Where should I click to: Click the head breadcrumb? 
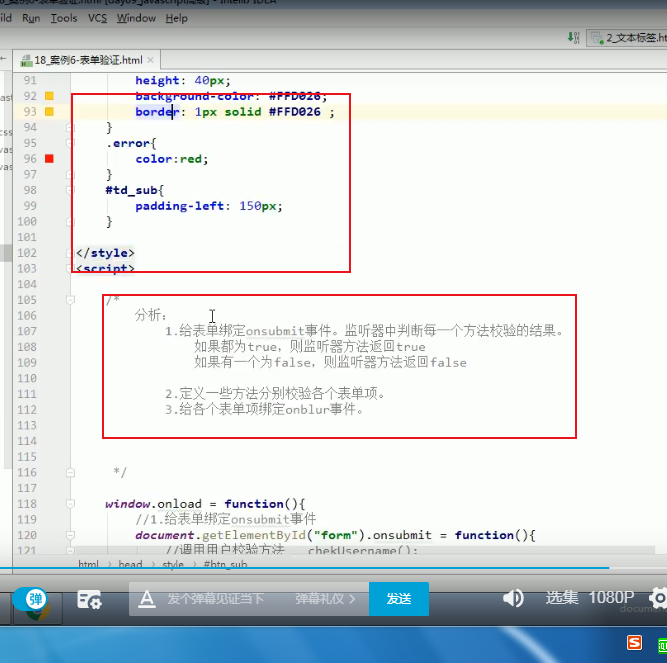pyautogui.click(x=130, y=564)
